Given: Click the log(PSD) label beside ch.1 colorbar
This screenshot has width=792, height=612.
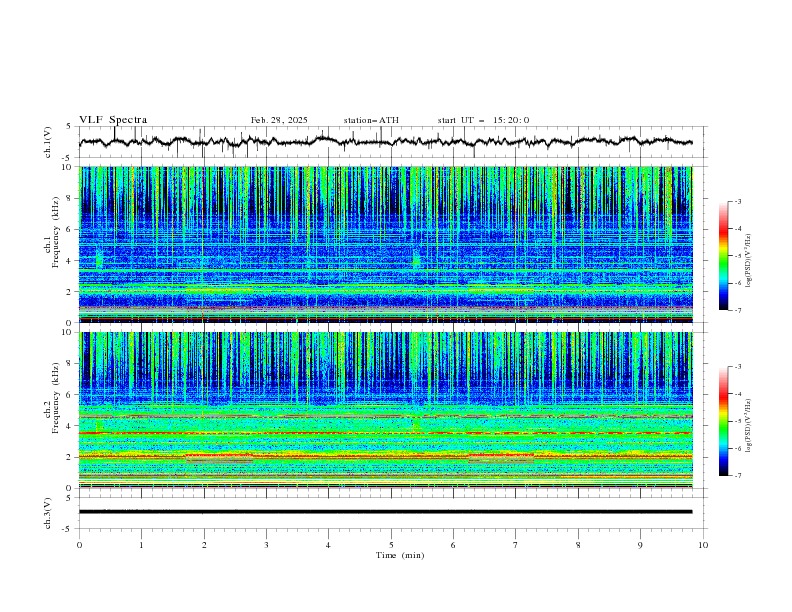Looking at the screenshot, I should coord(749,261).
